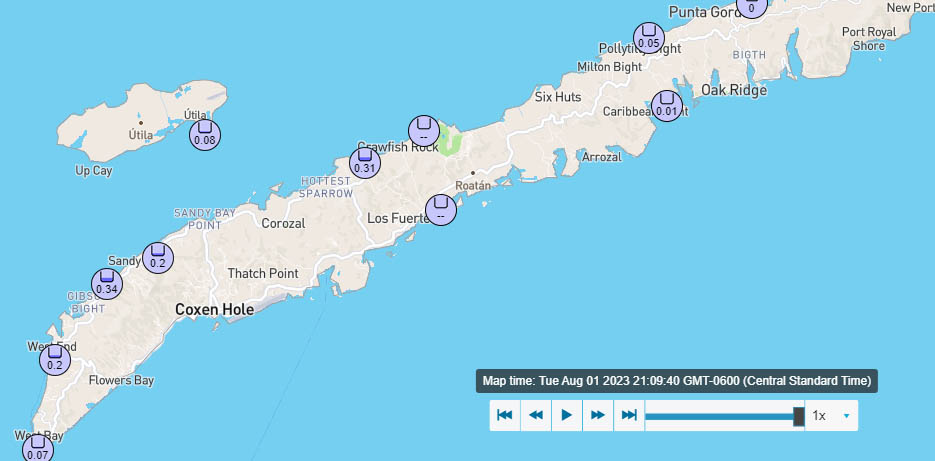Click the 0.08 rain gauge marker on Útila
Image resolution: width=935 pixels, height=461 pixels.
(x=205, y=134)
